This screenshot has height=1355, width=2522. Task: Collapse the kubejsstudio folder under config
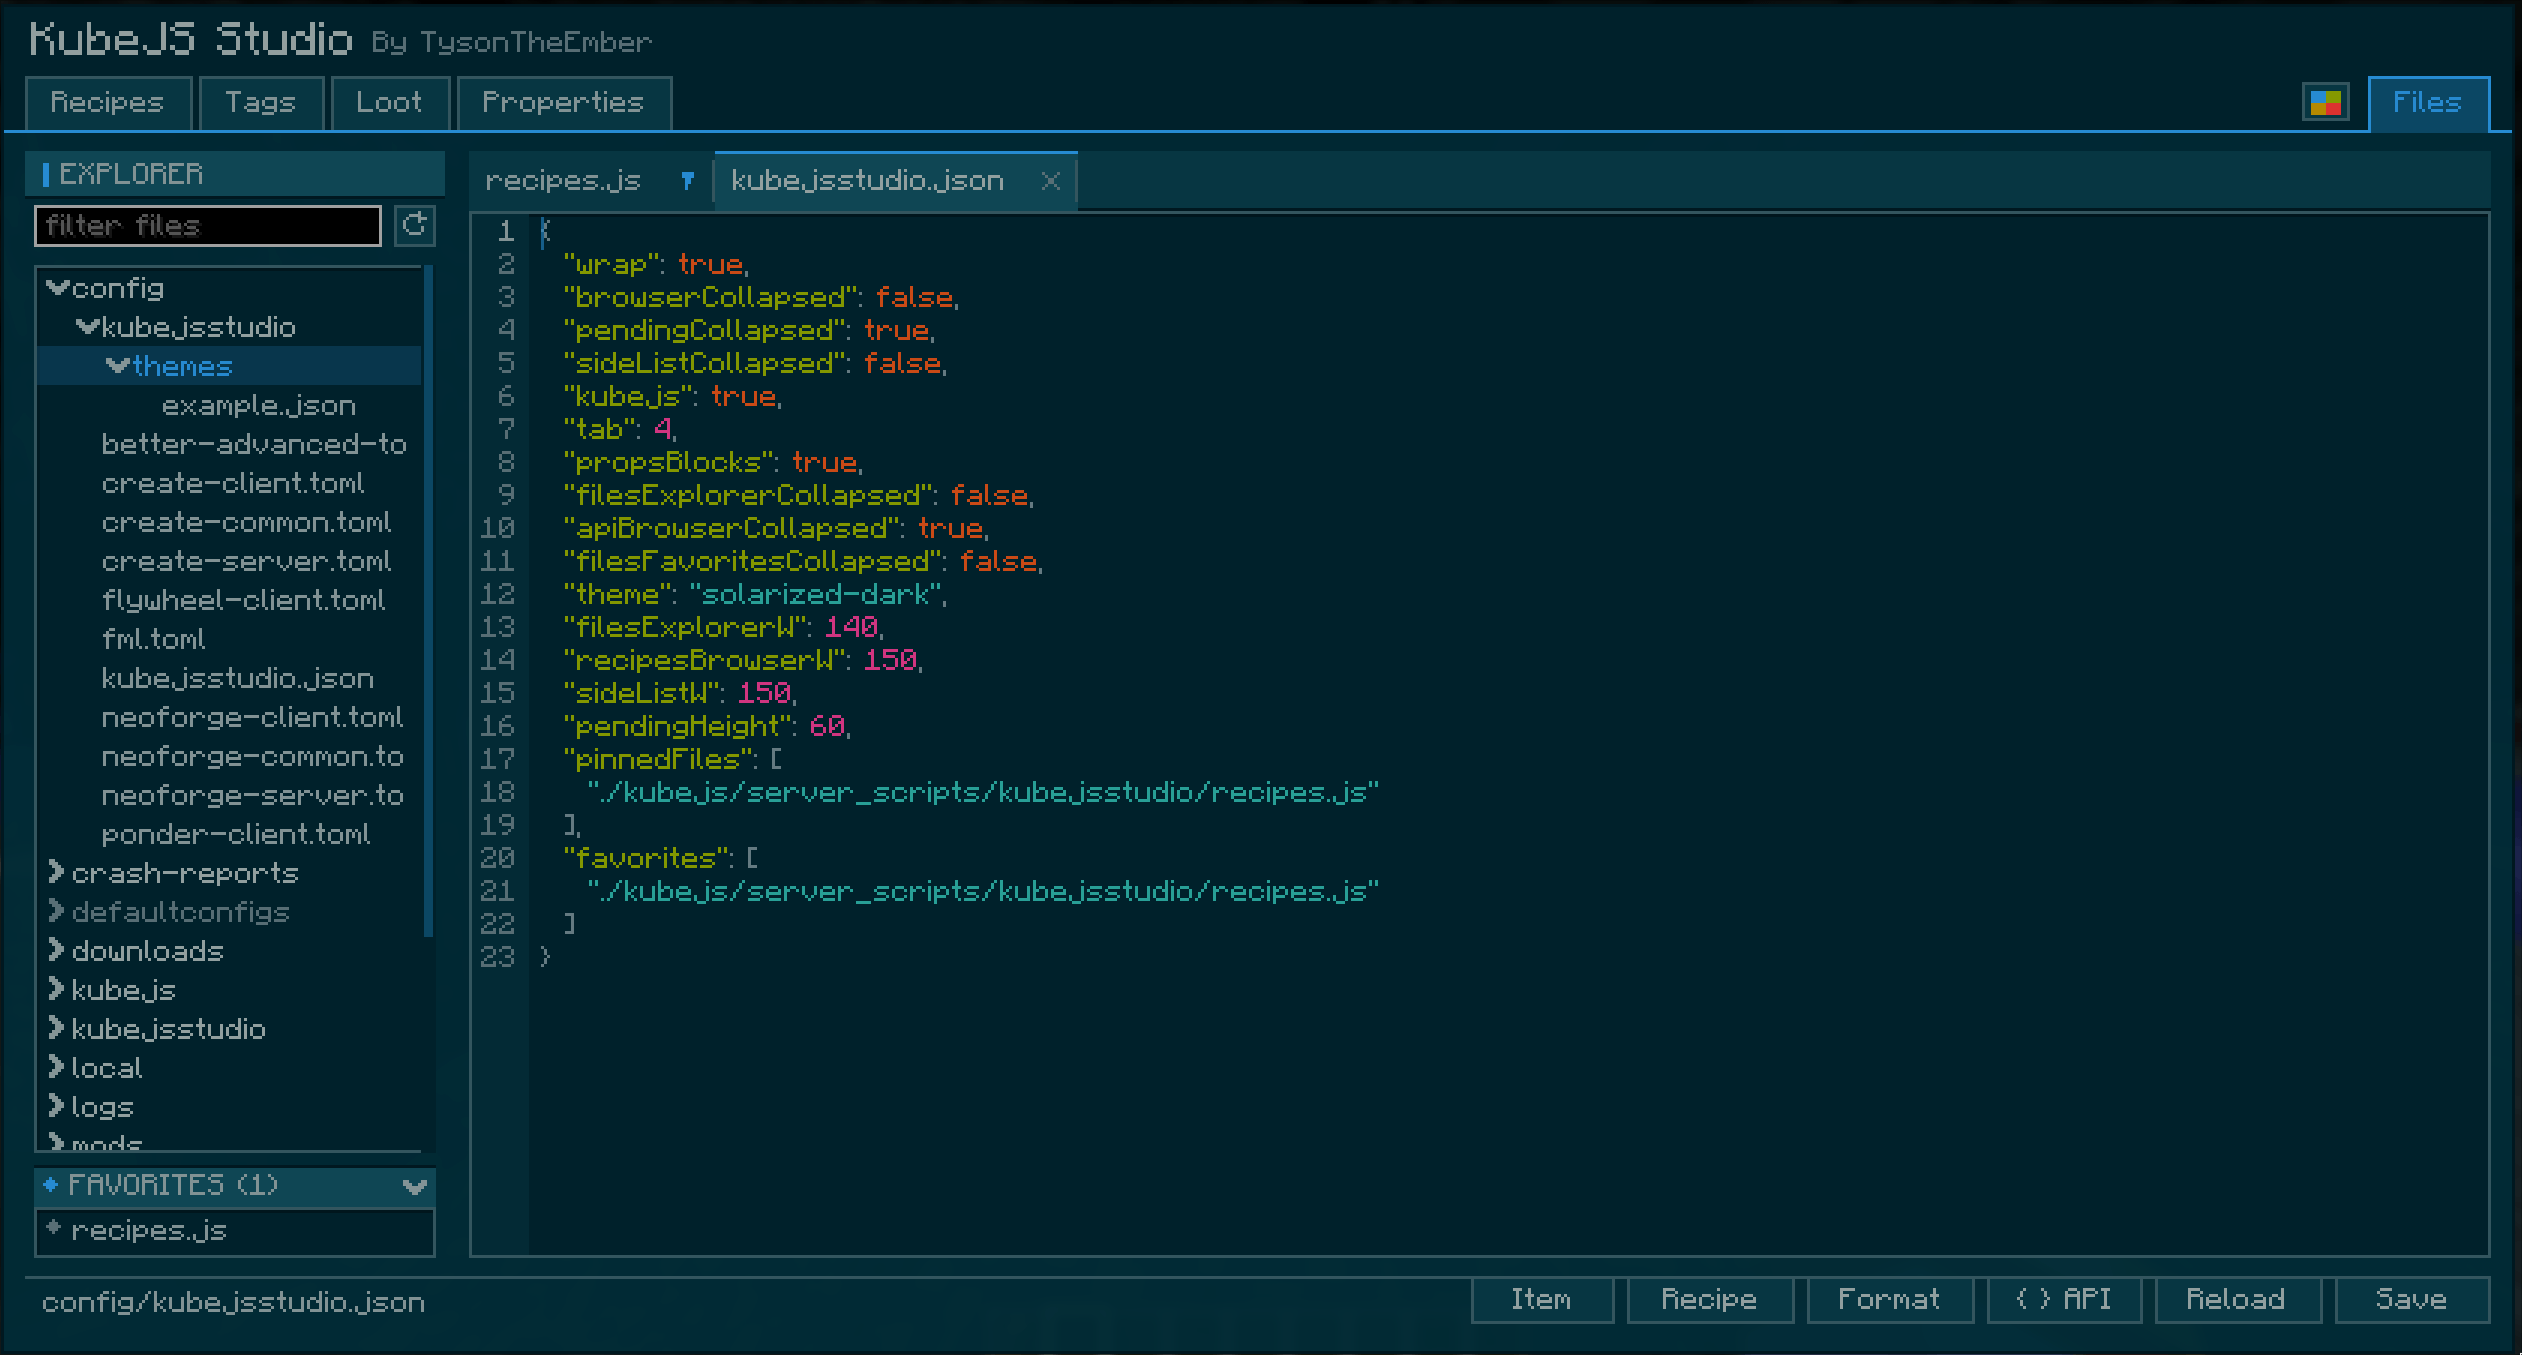(x=88, y=327)
